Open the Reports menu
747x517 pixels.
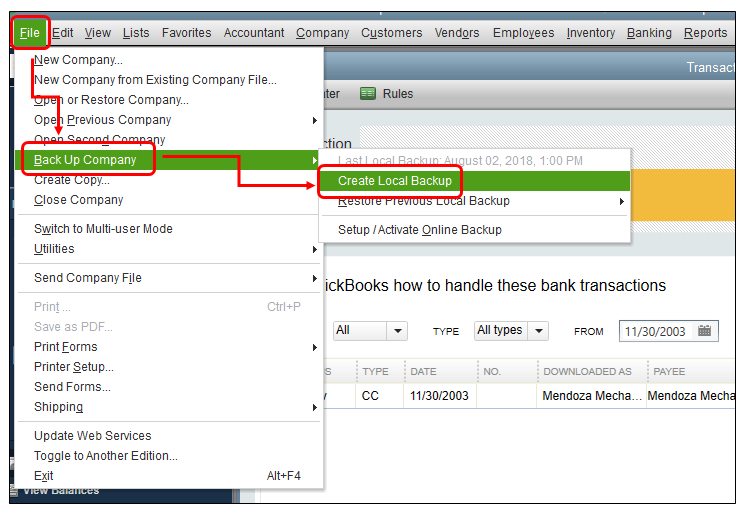pos(706,33)
